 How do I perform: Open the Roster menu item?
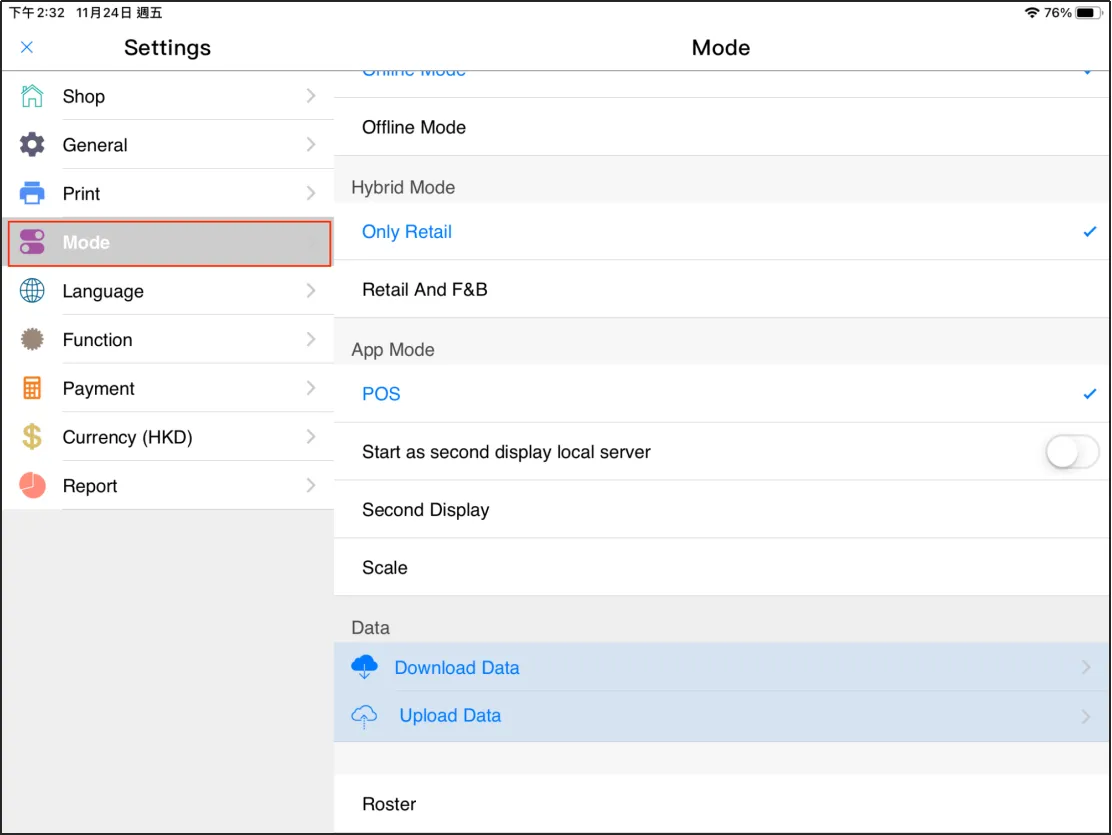point(389,803)
